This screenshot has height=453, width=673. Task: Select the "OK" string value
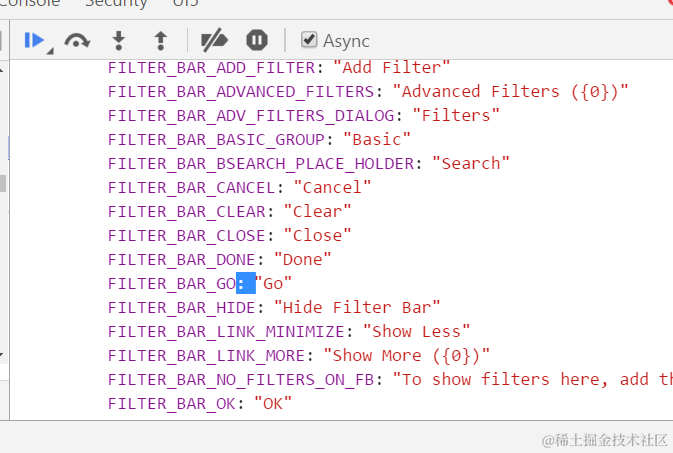coord(273,404)
